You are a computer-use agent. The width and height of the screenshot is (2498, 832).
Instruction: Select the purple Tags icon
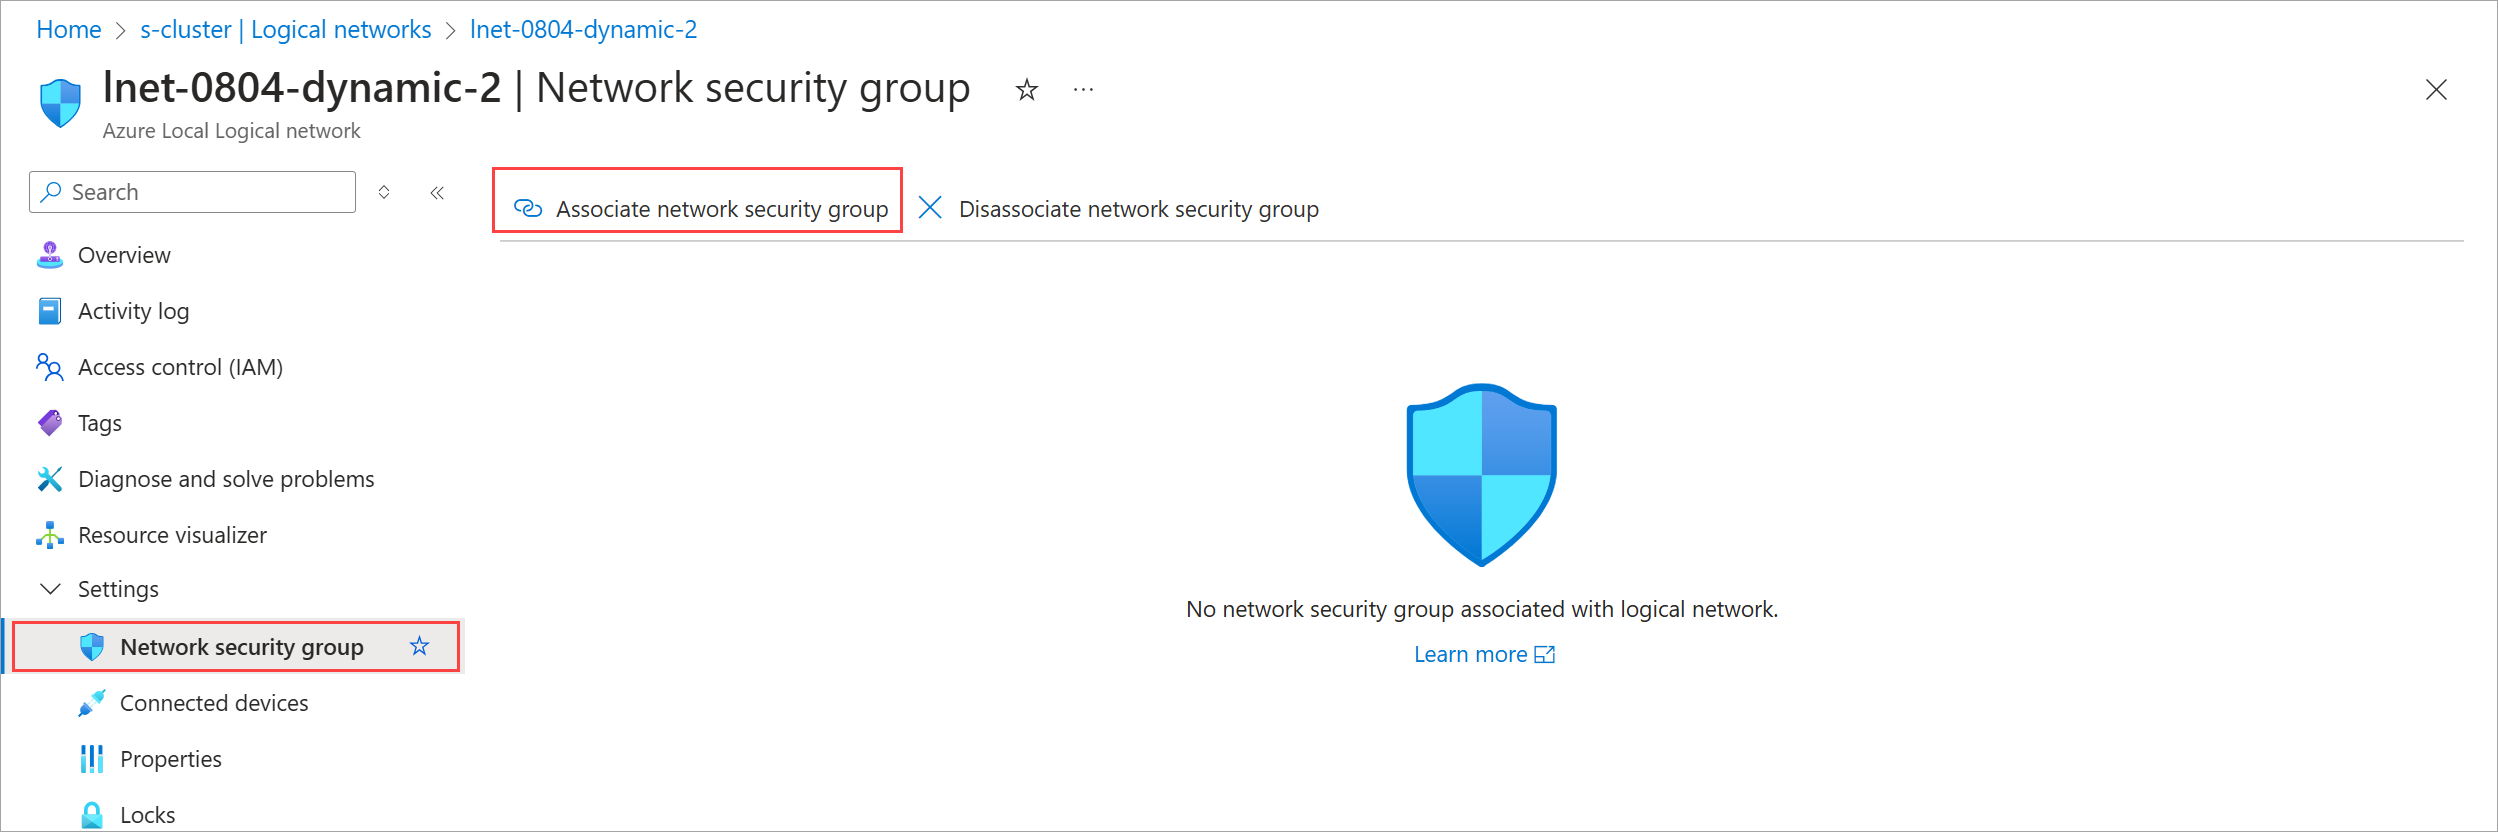coord(50,423)
